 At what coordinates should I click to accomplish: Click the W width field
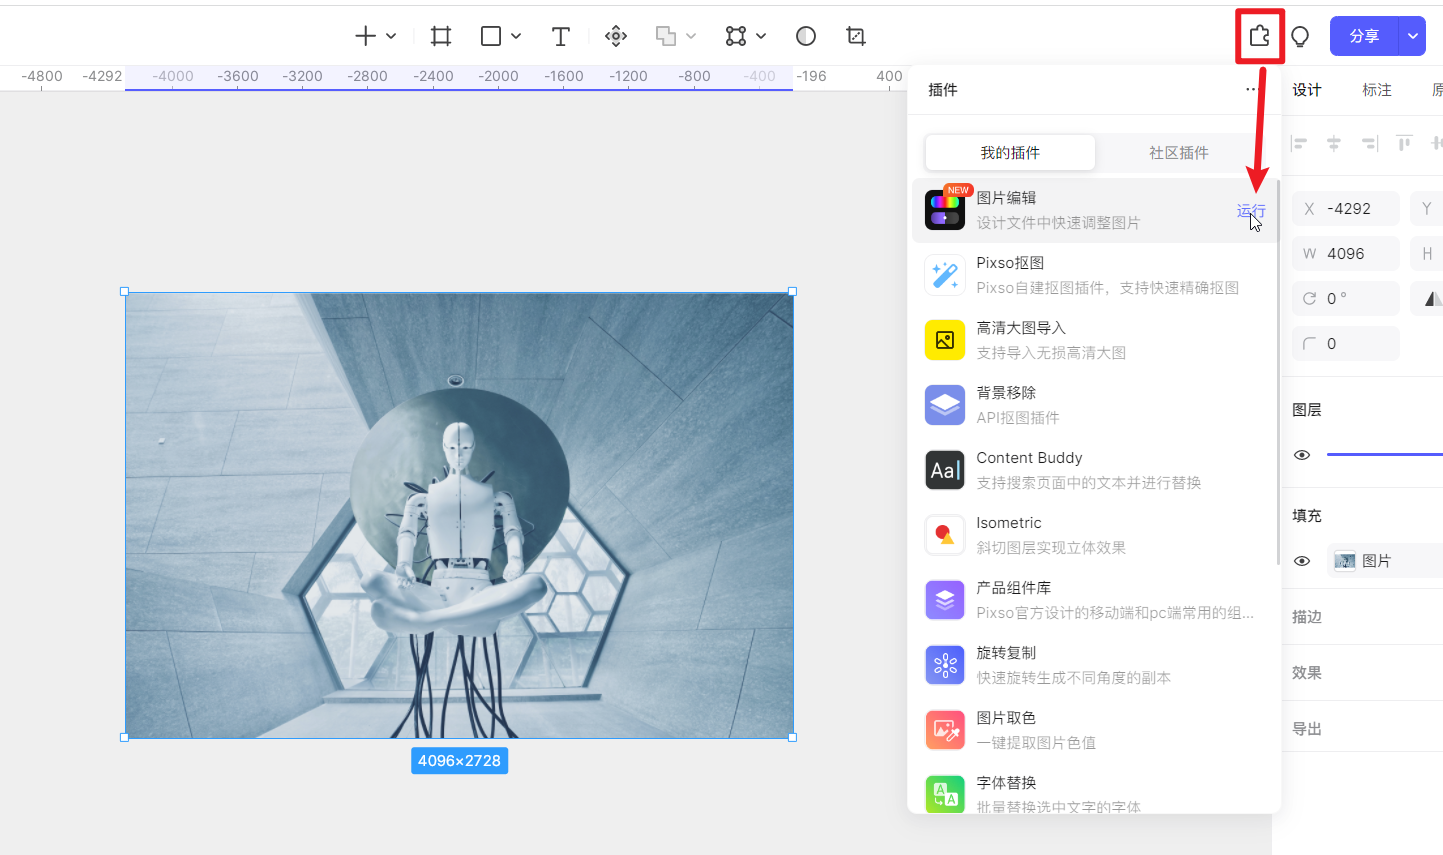coord(1346,254)
